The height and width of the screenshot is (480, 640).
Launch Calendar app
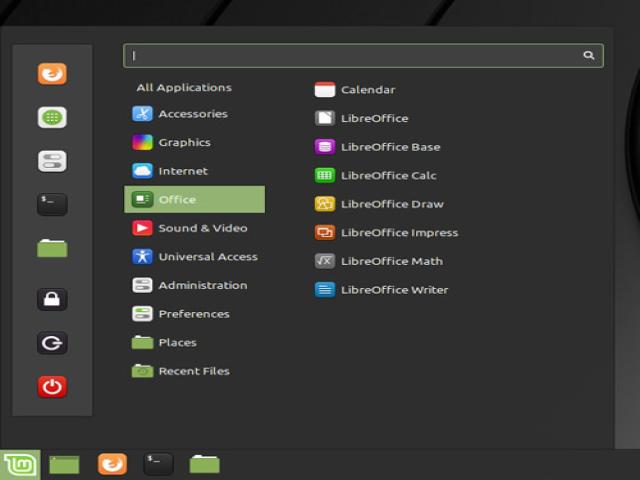[x=355, y=90]
